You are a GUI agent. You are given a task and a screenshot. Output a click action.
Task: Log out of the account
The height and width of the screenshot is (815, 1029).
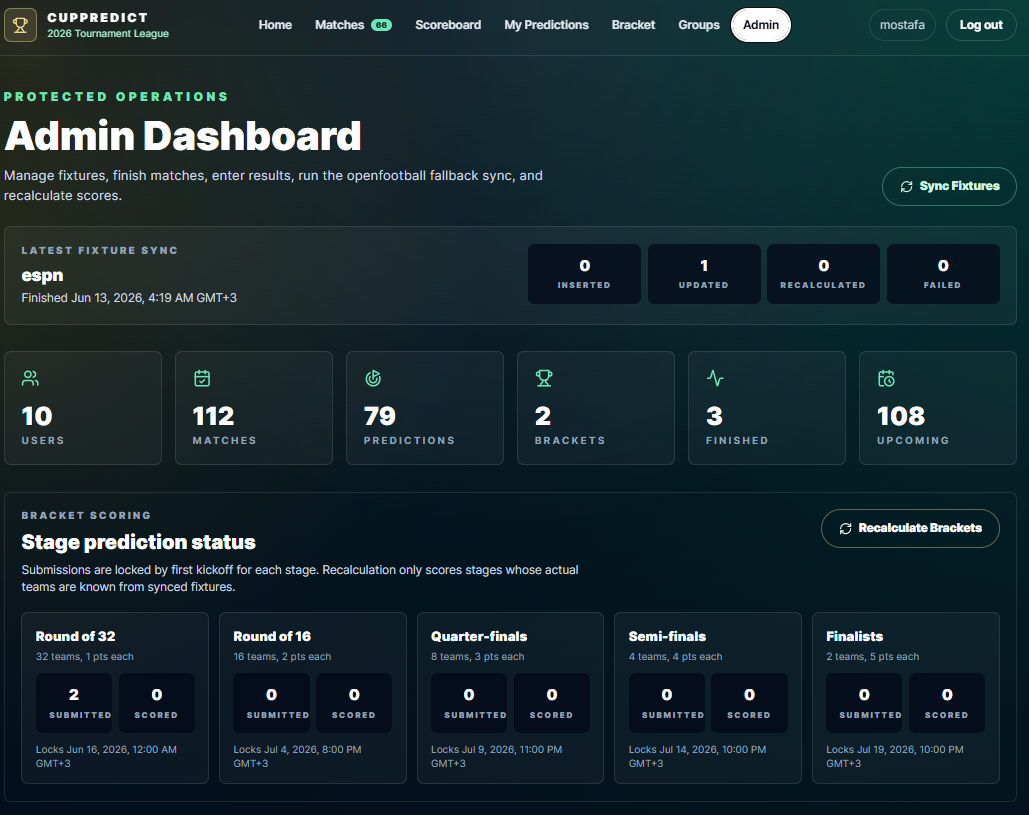pos(981,25)
